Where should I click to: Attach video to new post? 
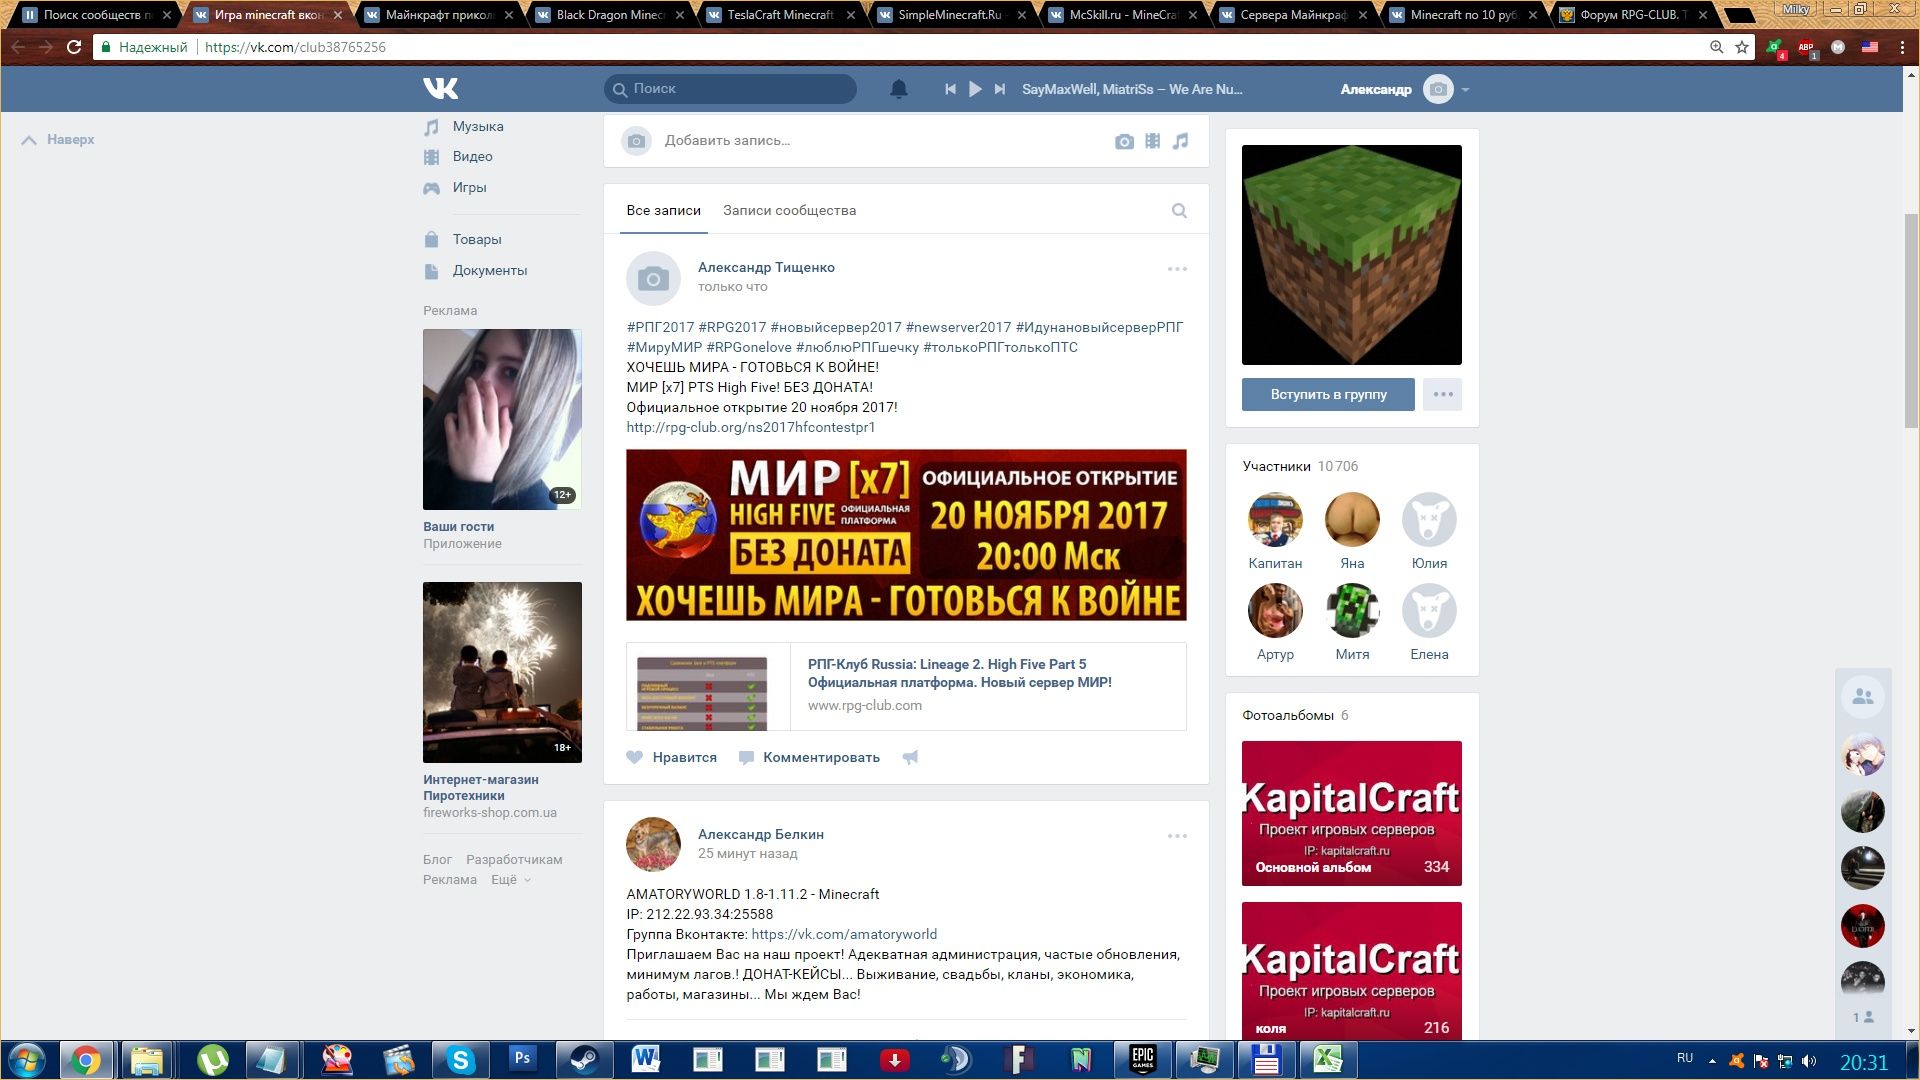tap(1153, 141)
